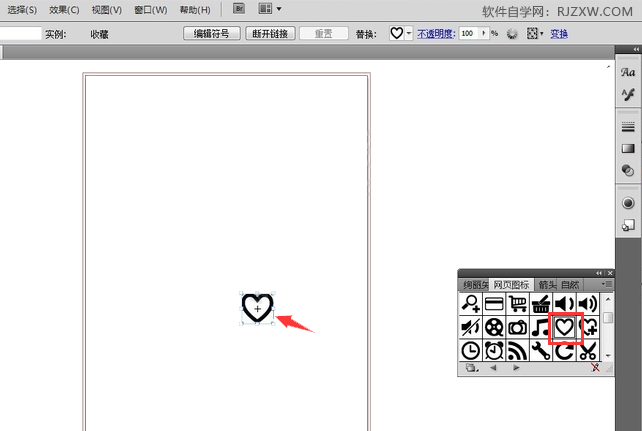The height and width of the screenshot is (431, 642).
Task: Click the opacity 100 value field
Action: pyautogui.click(x=469, y=34)
